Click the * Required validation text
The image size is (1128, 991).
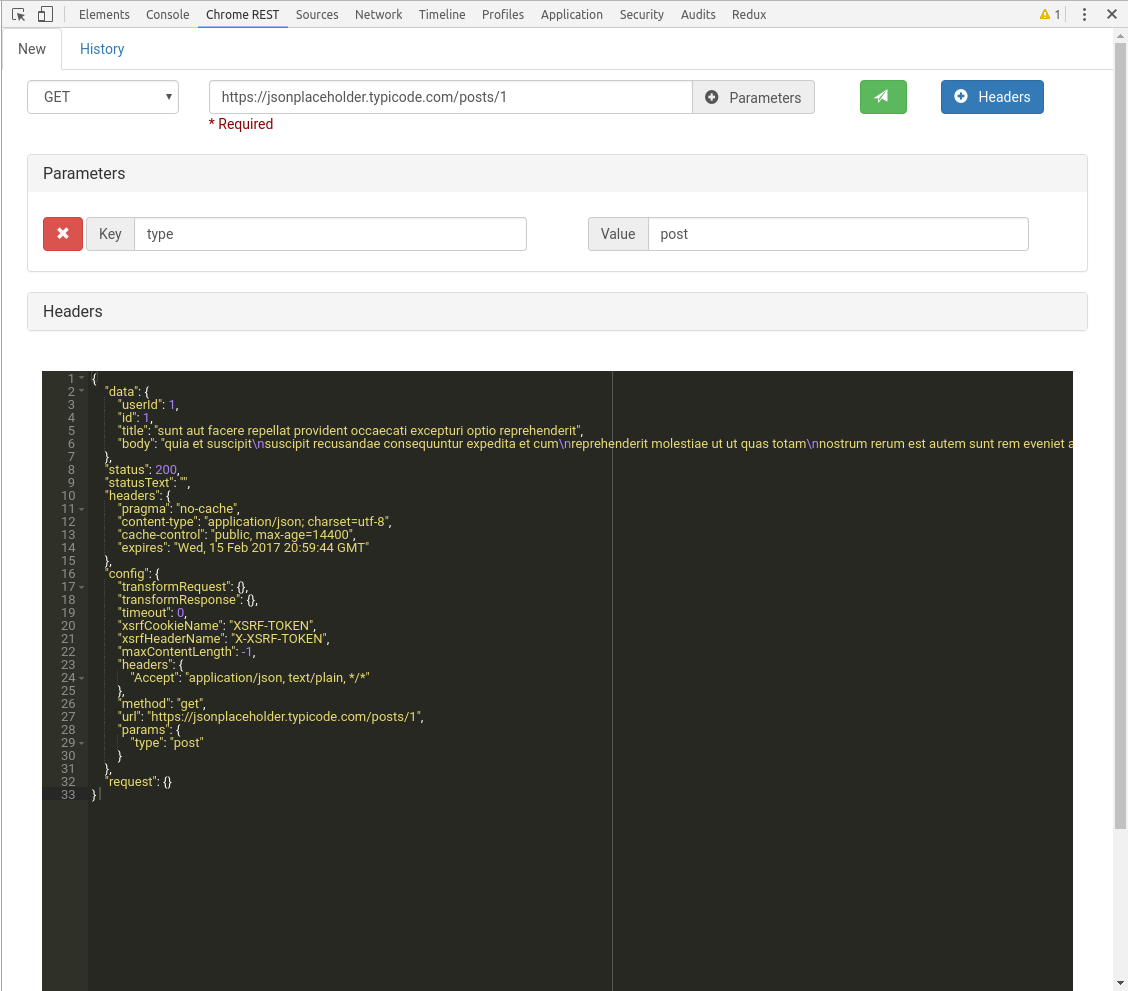[x=241, y=124]
